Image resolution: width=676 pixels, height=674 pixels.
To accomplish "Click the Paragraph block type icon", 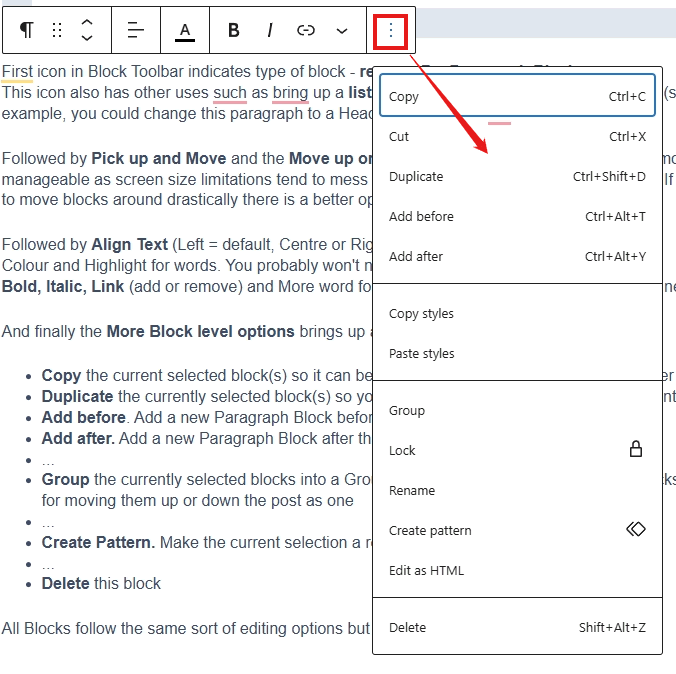I will (27, 30).
